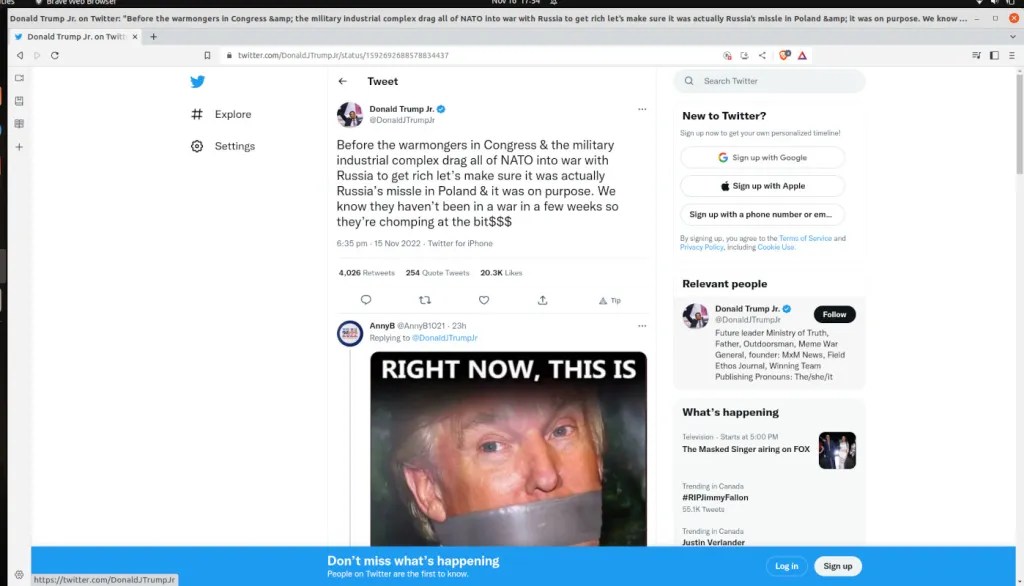Screen dimensions: 1024x586
Task: Go back using the arrow beside Tweet
Action: (x=343, y=82)
